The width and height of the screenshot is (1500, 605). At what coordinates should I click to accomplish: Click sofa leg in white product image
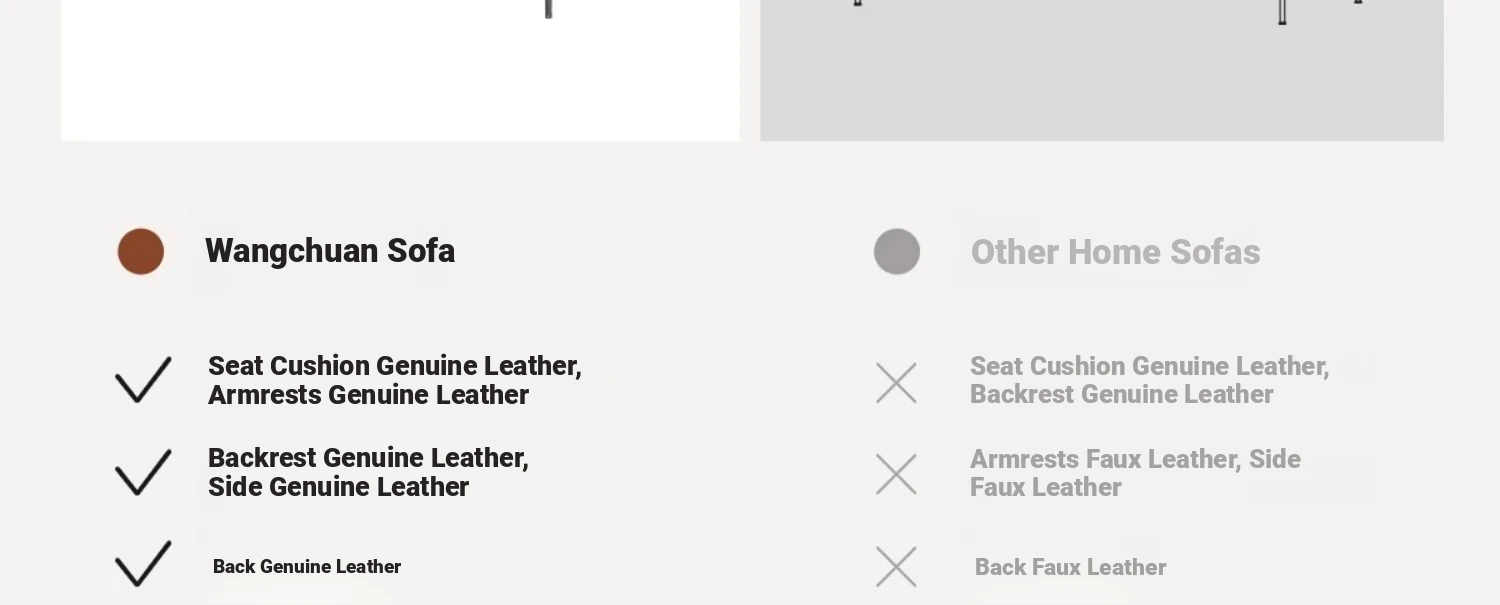click(x=548, y=9)
